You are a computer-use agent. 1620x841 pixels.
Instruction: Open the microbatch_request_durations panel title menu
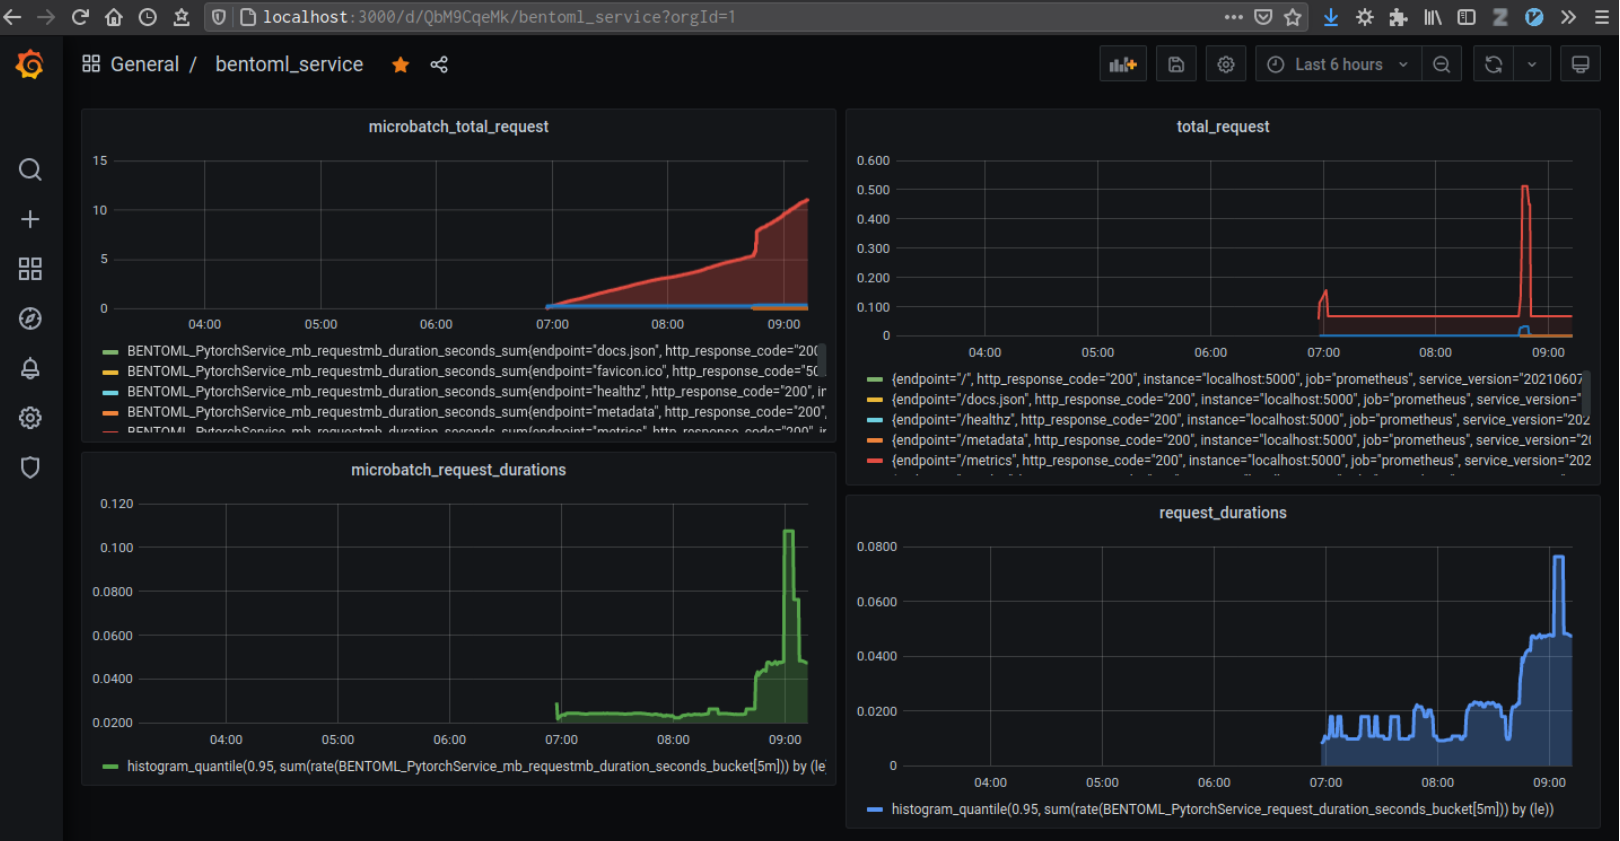458,470
